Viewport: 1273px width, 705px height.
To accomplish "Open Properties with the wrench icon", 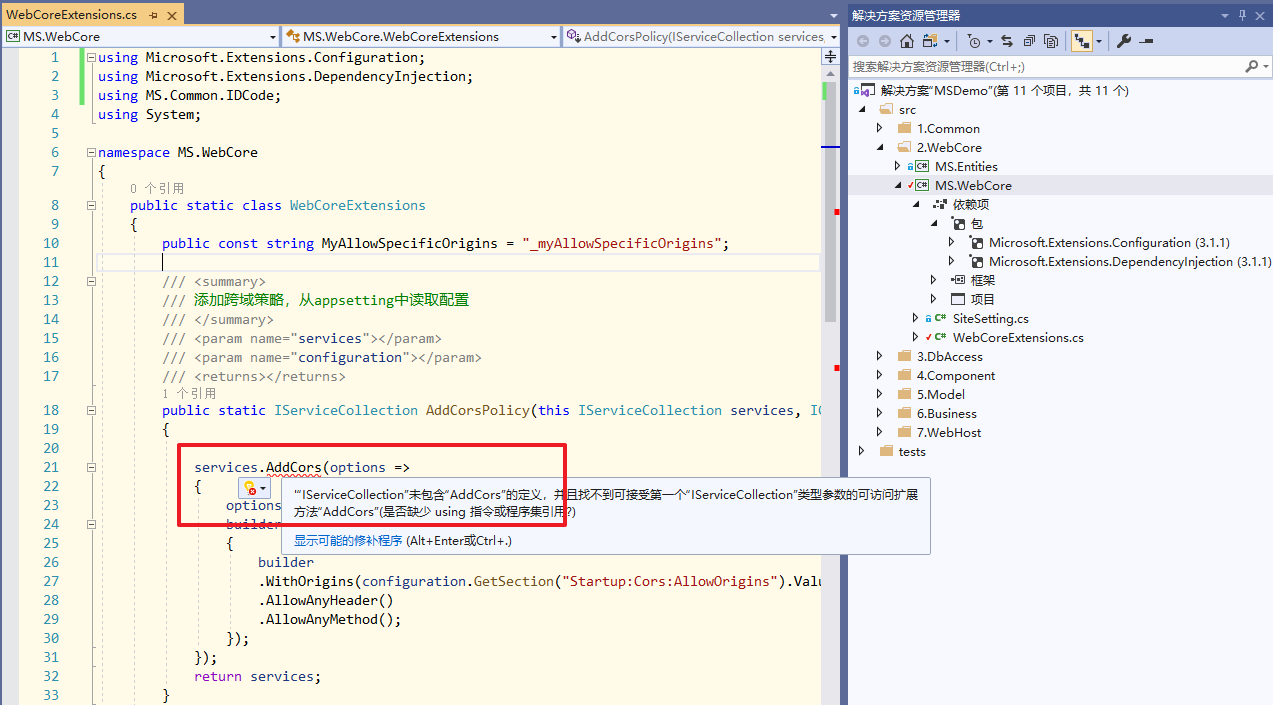I will (1124, 41).
